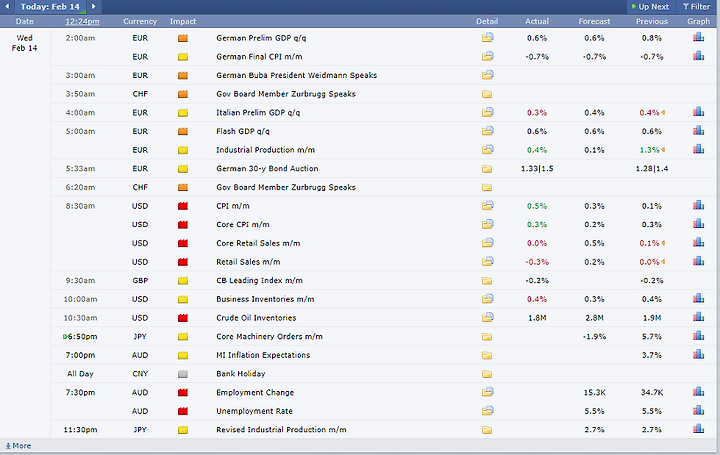Image resolution: width=720 pixels, height=455 pixels.
Task: Click orange impact icon for German Prelim GDP
Action: tap(183, 38)
